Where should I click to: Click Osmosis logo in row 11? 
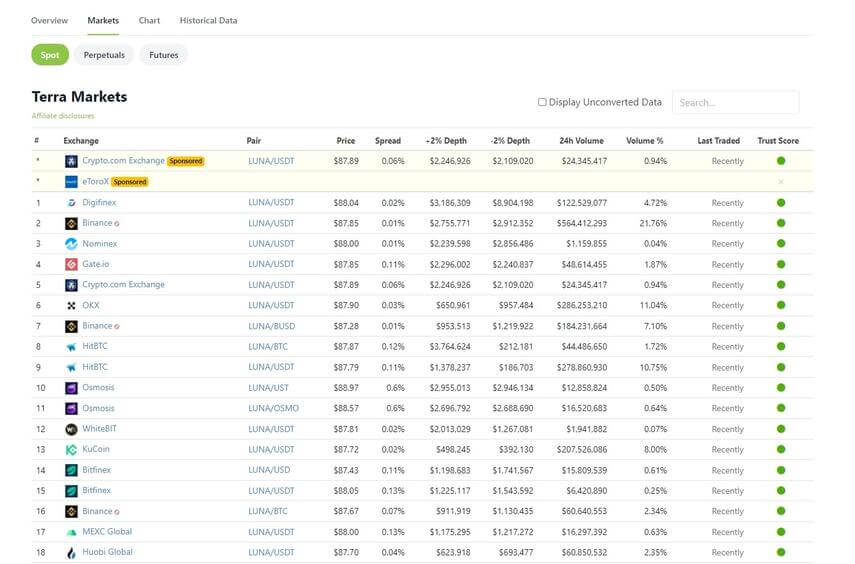pos(71,409)
